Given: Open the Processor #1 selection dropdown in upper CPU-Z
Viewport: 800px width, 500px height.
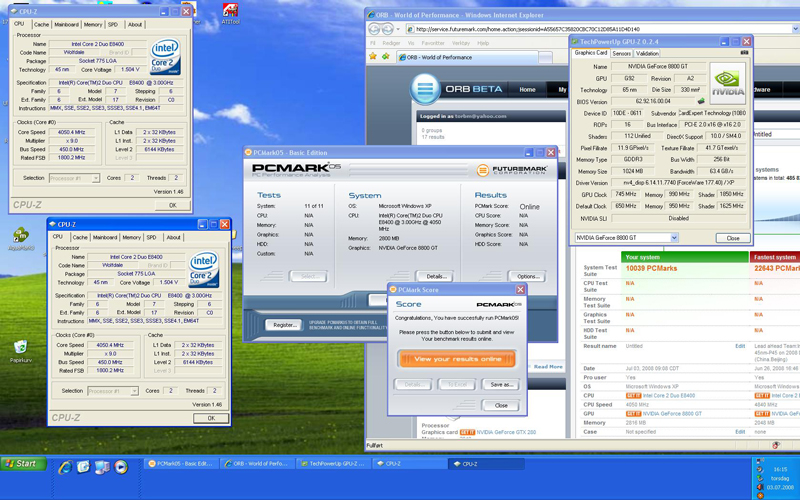Looking at the screenshot, I should 95,178.
